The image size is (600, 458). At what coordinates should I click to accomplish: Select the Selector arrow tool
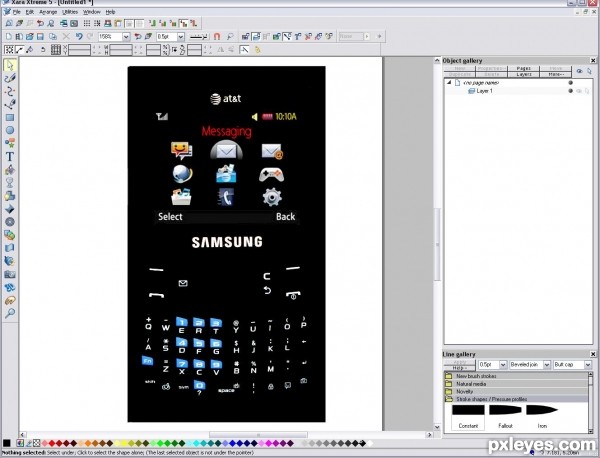point(10,65)
